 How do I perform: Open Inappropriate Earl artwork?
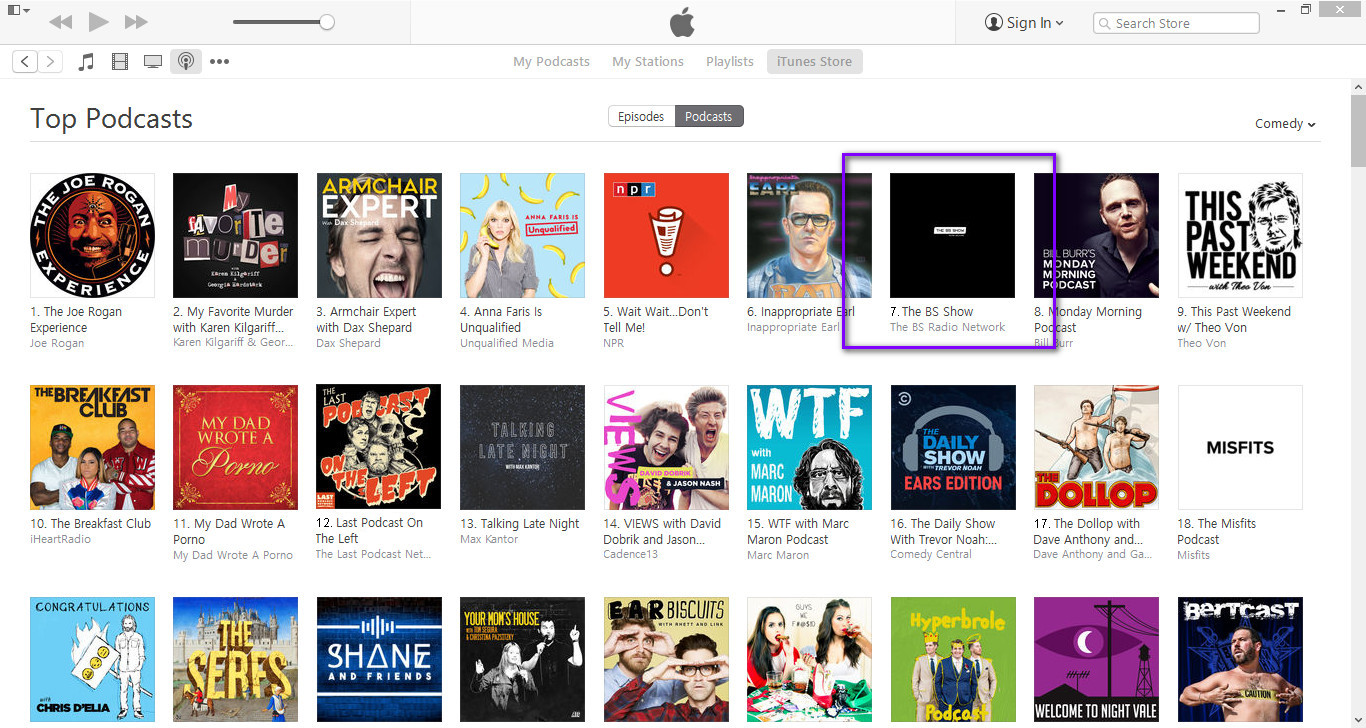[x=810, y=235]
